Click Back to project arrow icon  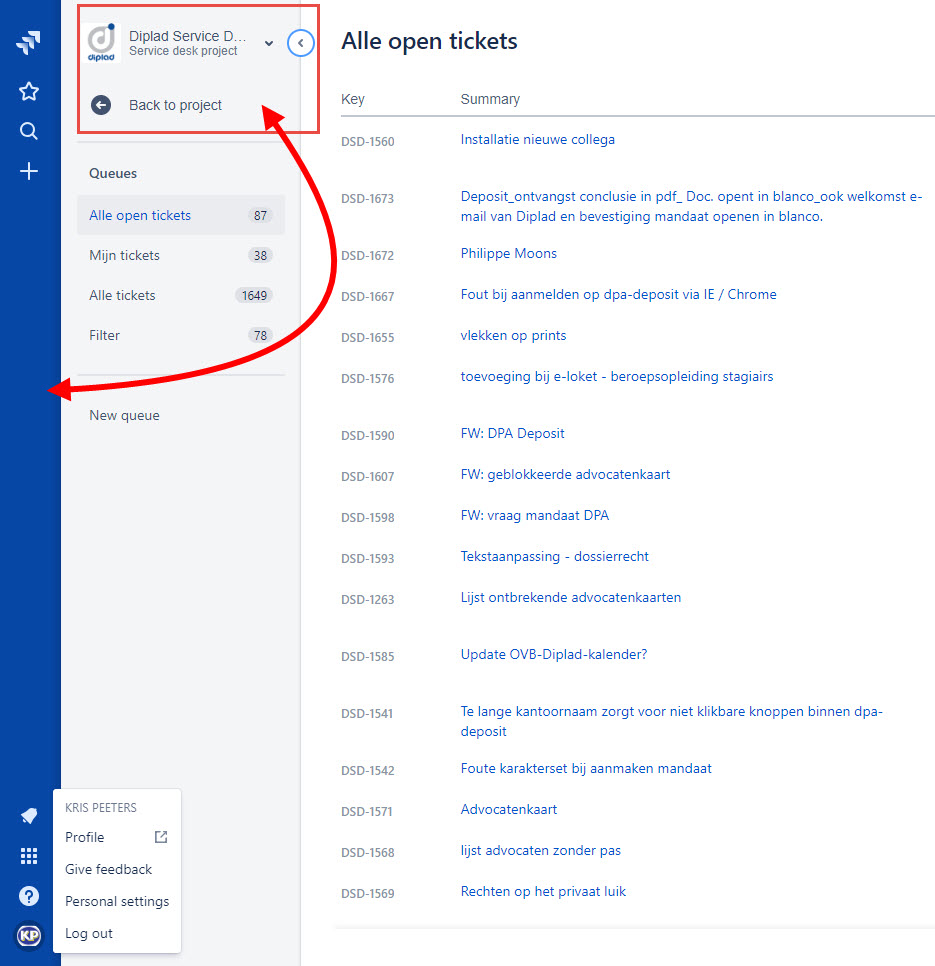[x=101, y=105]
